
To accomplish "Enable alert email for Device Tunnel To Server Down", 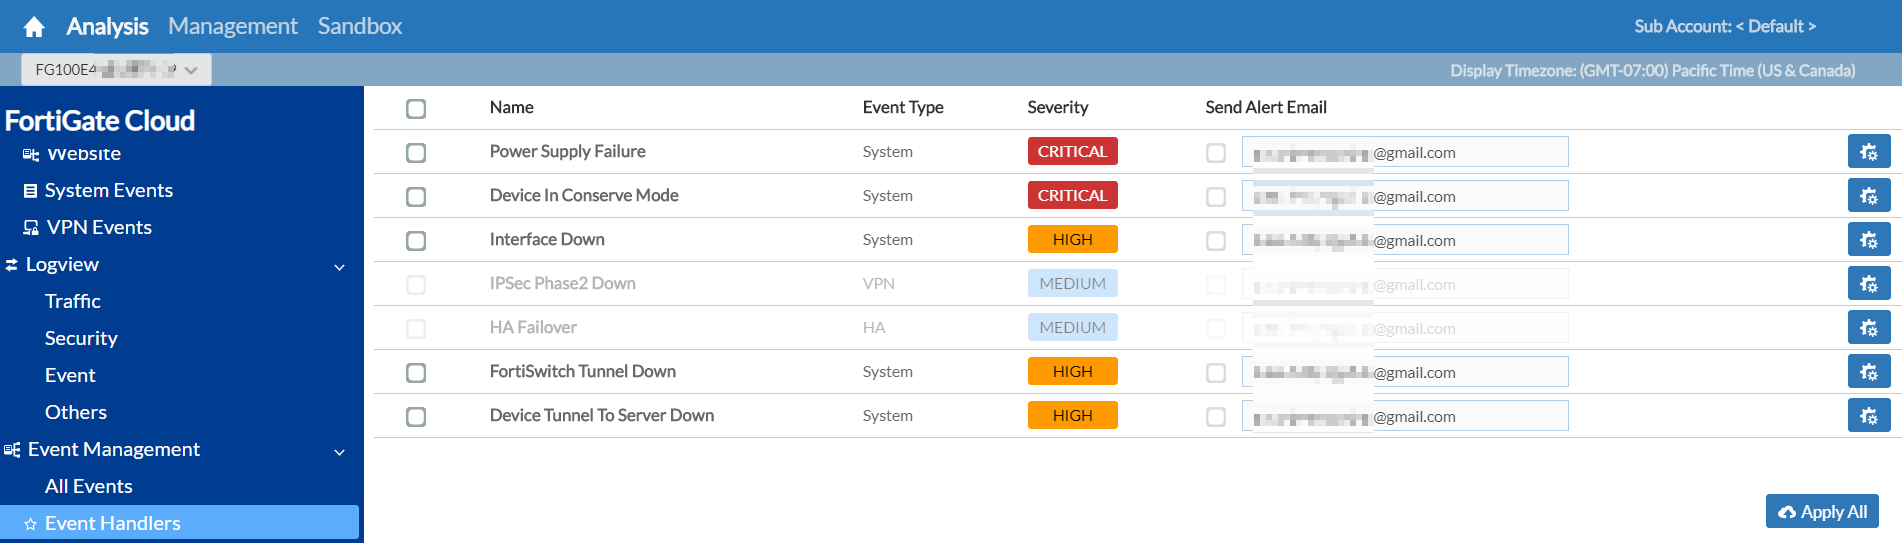I will click(1216, 416).
